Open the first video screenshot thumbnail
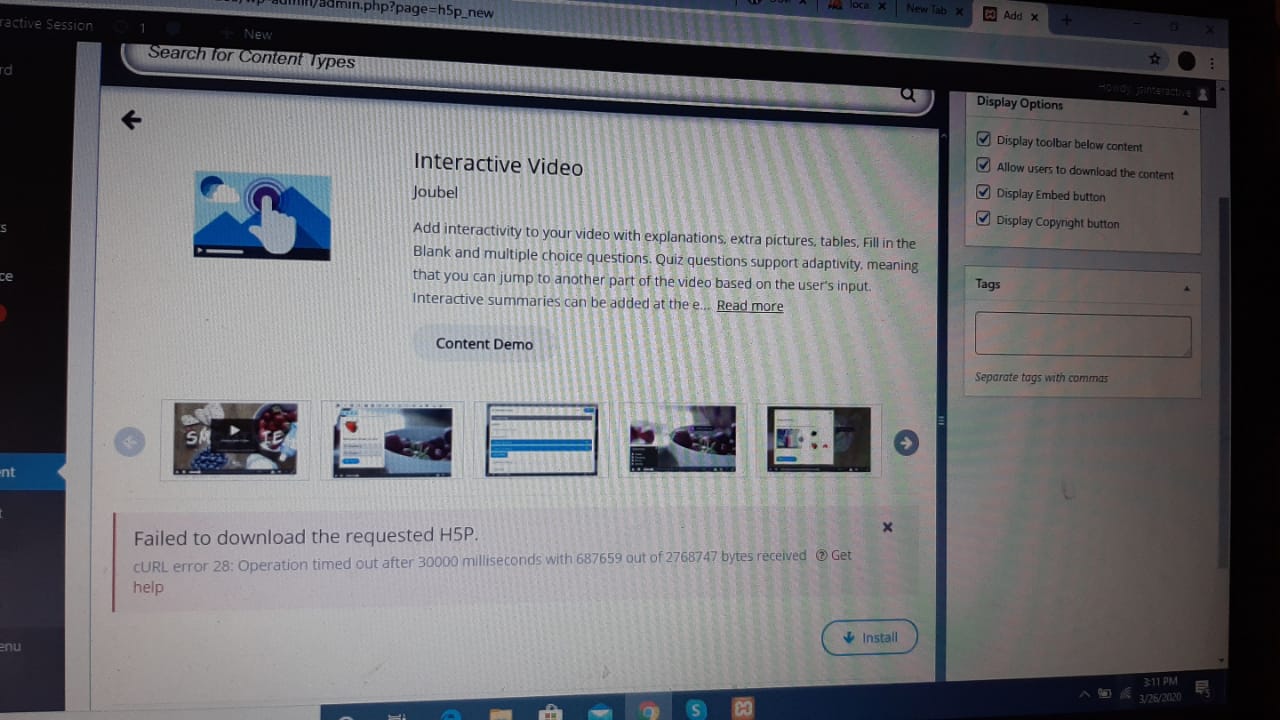 235,438
